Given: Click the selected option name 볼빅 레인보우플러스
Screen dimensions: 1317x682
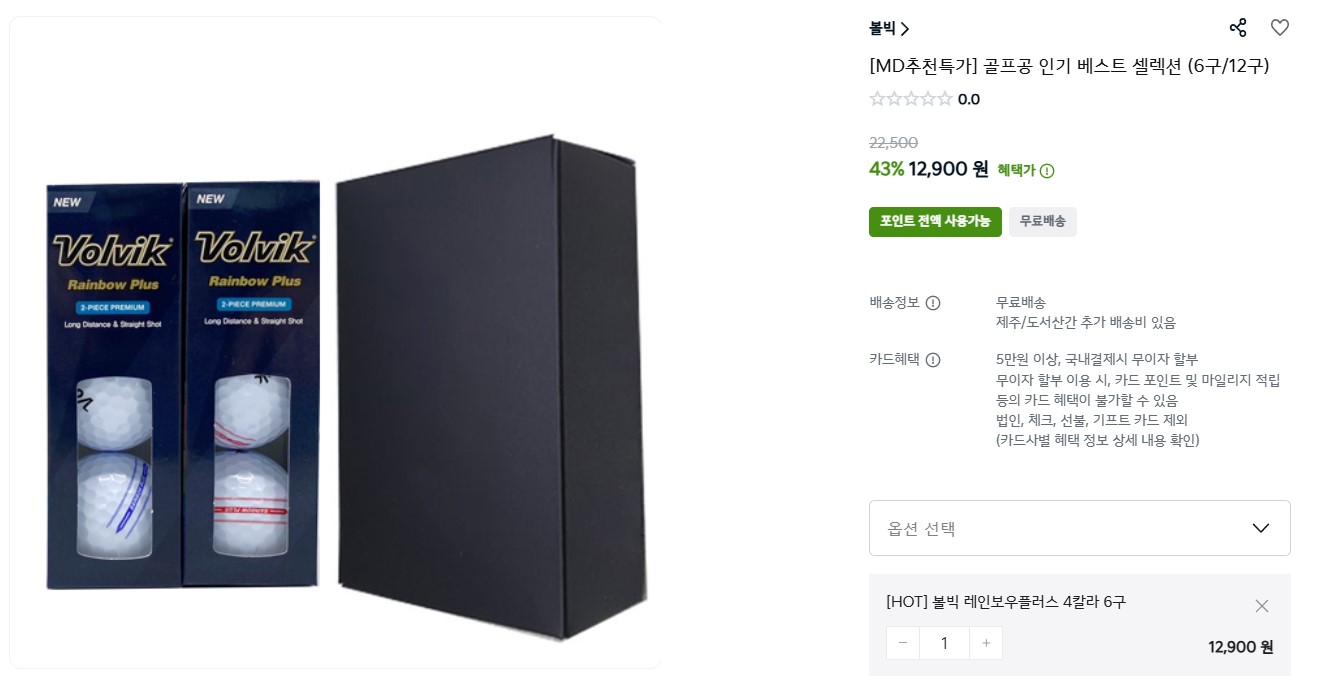Looking at the screenshot, I should (1005, 602).
